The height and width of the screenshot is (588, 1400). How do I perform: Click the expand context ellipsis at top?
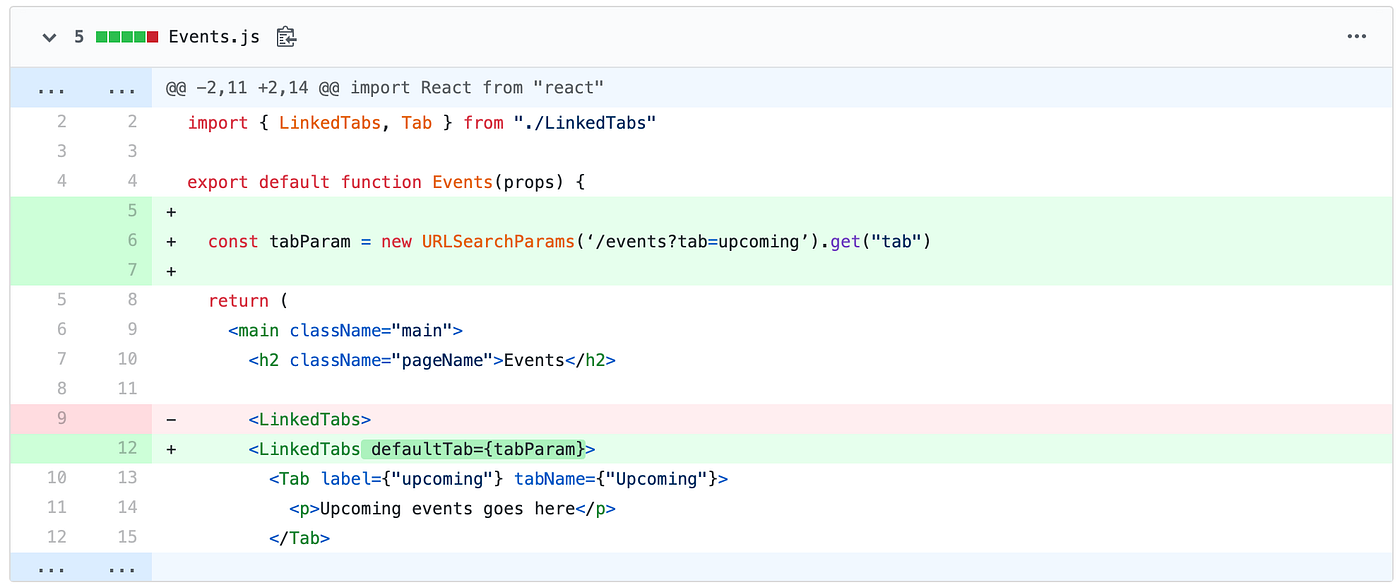pyautogui.click(x=50, y=88)
